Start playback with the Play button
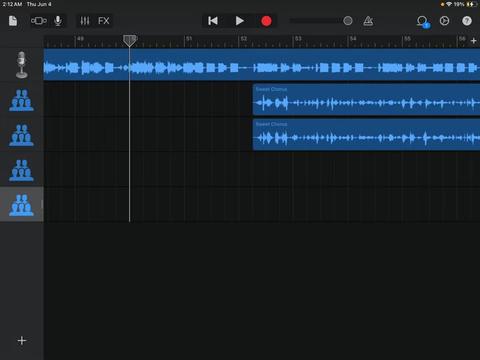Viewport: 480px width, 360px height. (239, 21)
